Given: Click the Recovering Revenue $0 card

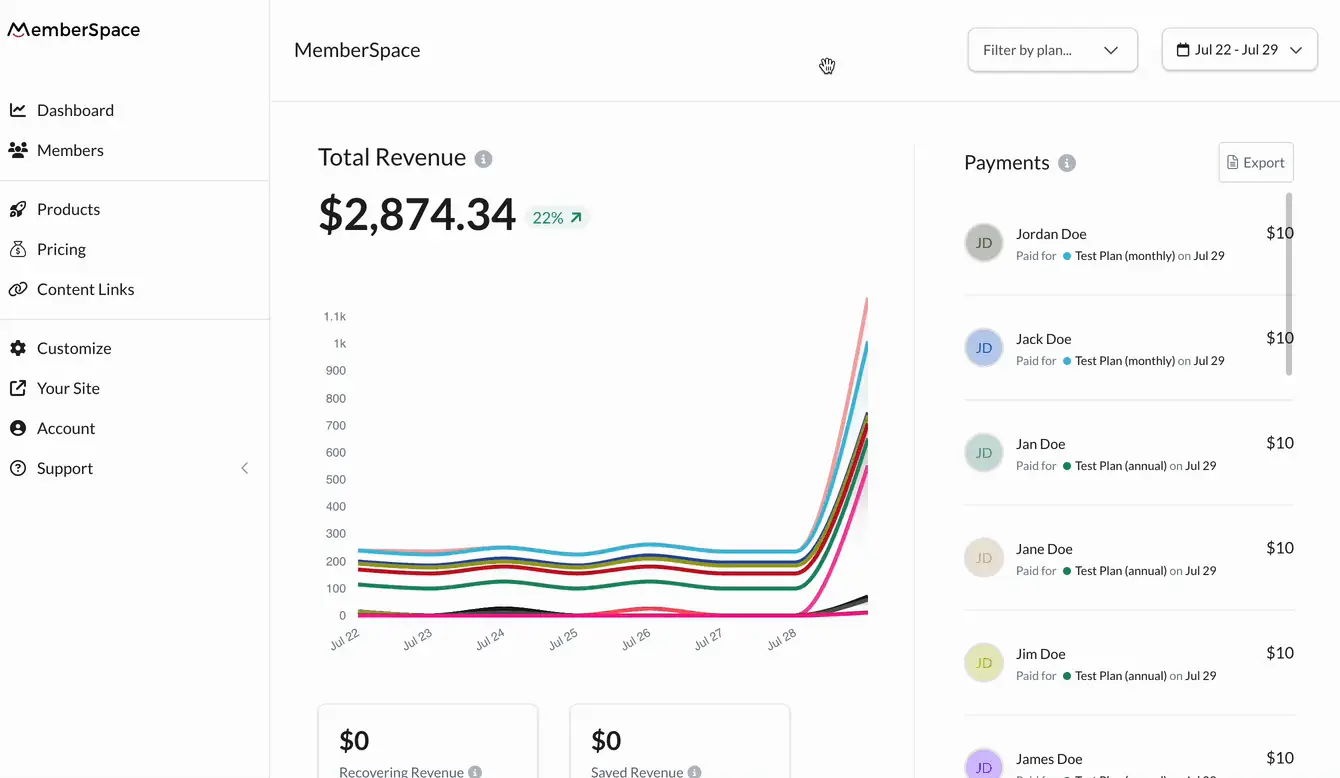Looking at the screenshot, I should 428,742.
